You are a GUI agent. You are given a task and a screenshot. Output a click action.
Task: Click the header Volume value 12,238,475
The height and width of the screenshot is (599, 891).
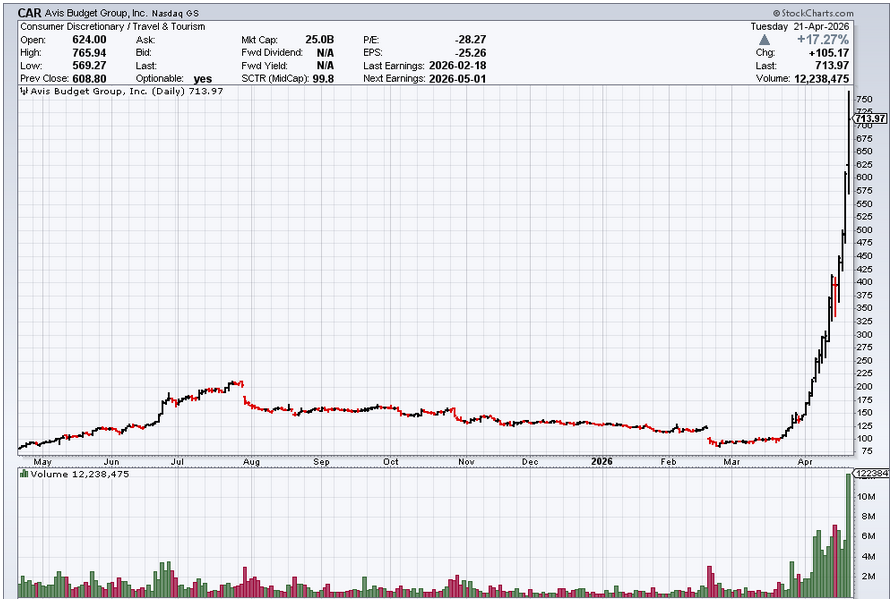[822, 79]
